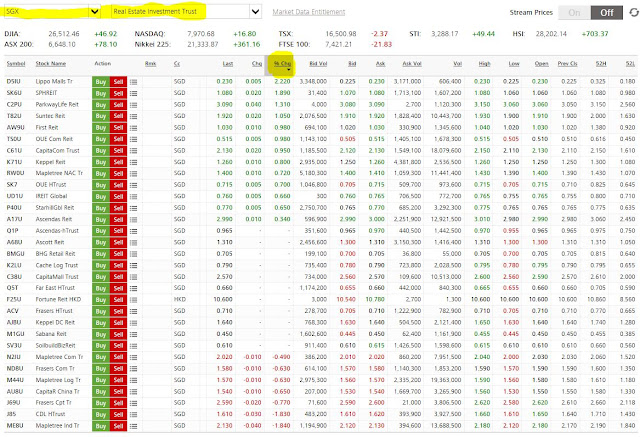Sort by Bid column header
Viewport: 640px width, 437px height.
(x=352, y=64)
